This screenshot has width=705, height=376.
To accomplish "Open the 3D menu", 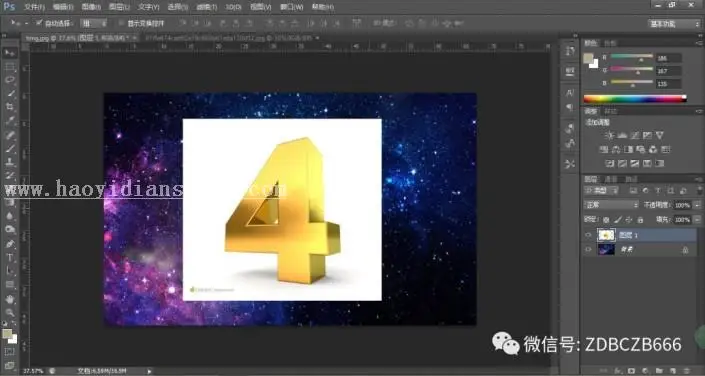I will point(233,7).
